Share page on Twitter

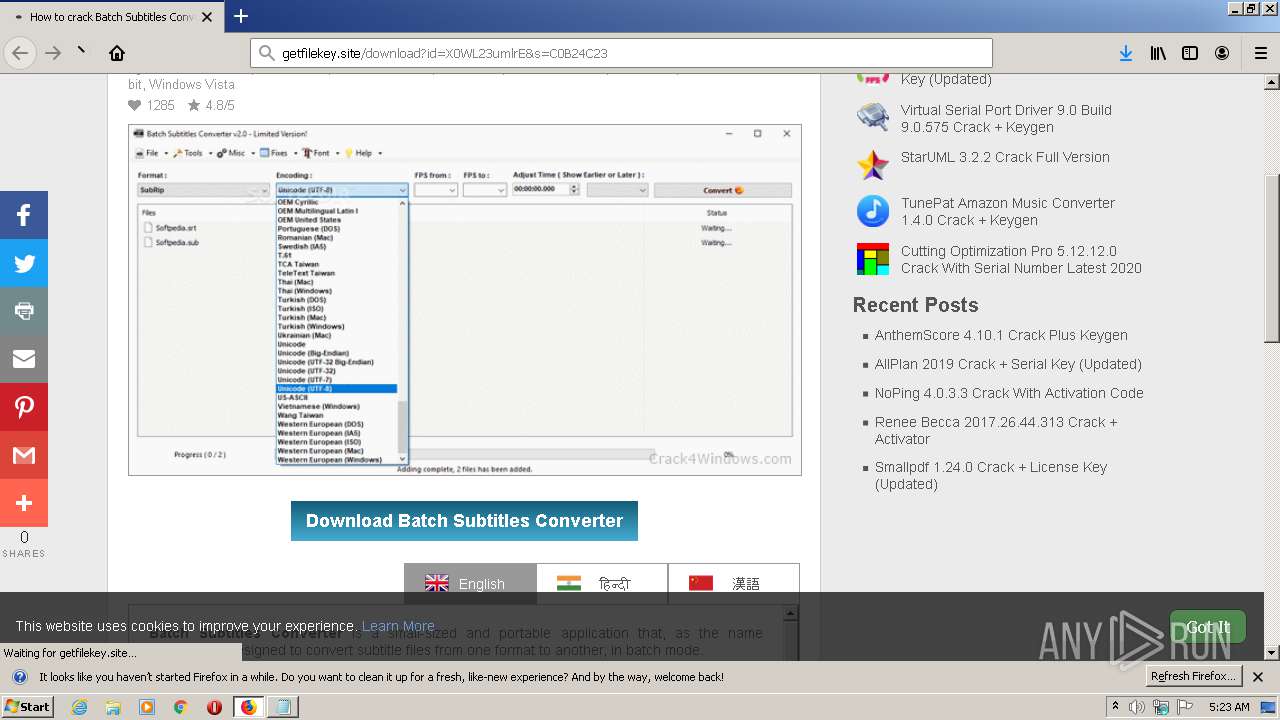pyautogui.click(x=24, y=263)
